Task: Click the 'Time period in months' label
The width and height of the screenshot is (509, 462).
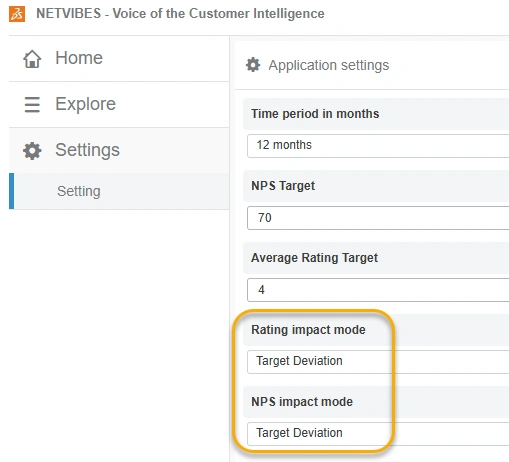Action: coord(315,114)
